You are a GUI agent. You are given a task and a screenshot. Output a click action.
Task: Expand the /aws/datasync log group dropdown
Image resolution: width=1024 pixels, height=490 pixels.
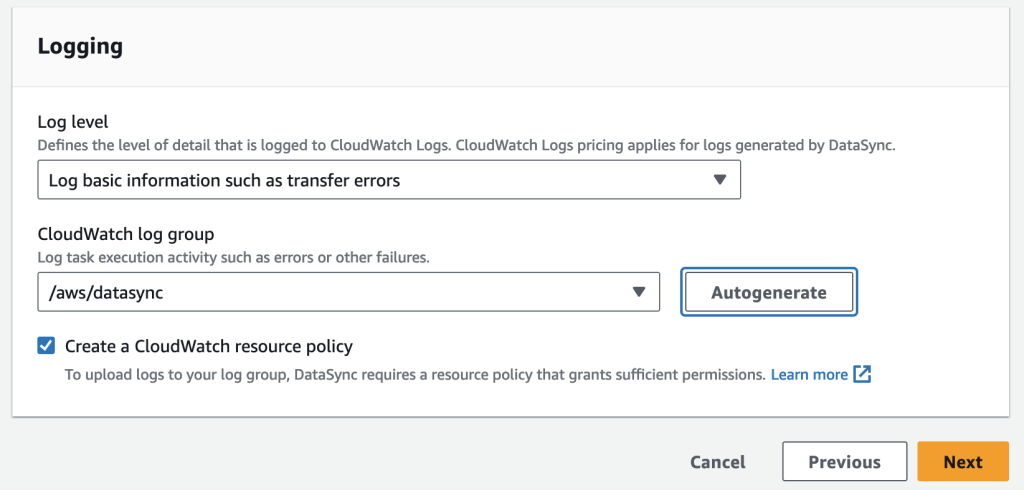(348, 292)
